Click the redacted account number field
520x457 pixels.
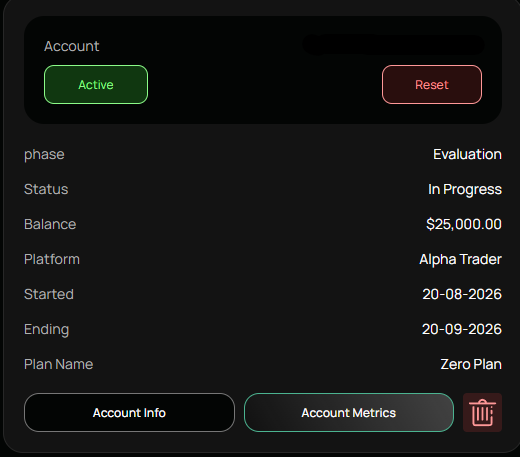coord(393,45)
